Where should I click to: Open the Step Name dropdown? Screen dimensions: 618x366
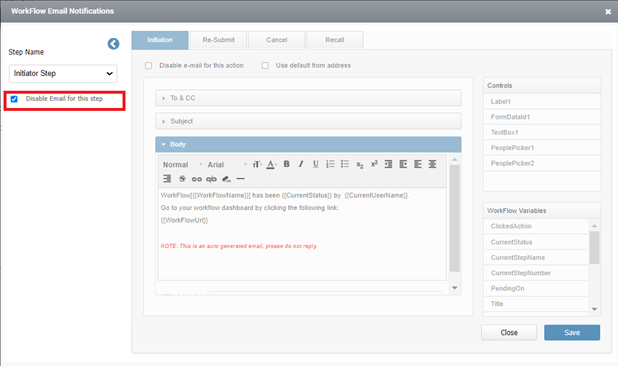[63, 74]
